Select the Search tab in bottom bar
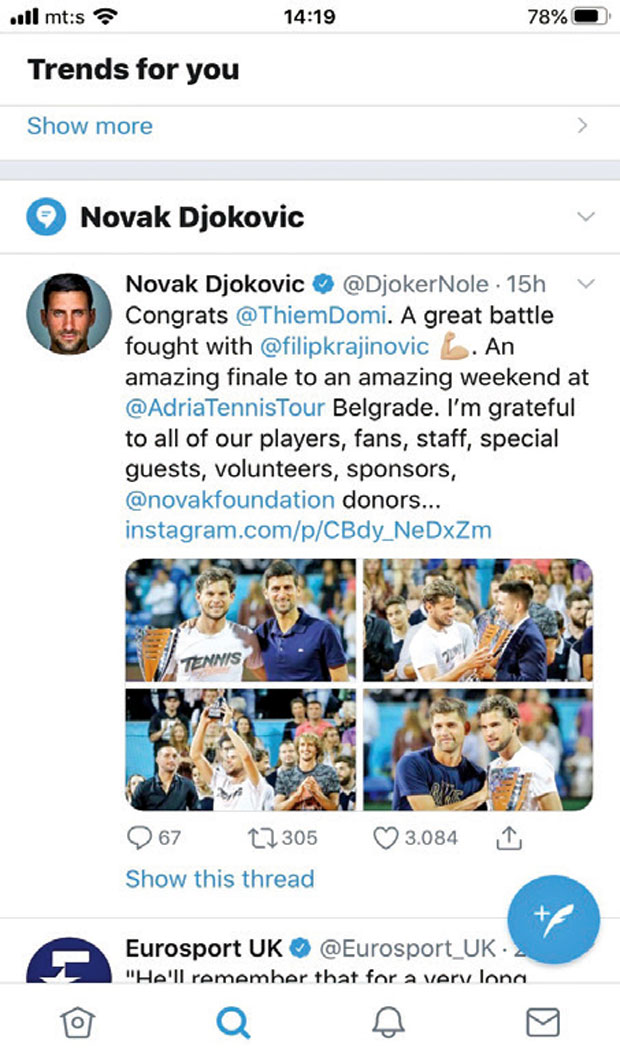The height and width of the screenshot is (1061, 620). (233, 1021)
